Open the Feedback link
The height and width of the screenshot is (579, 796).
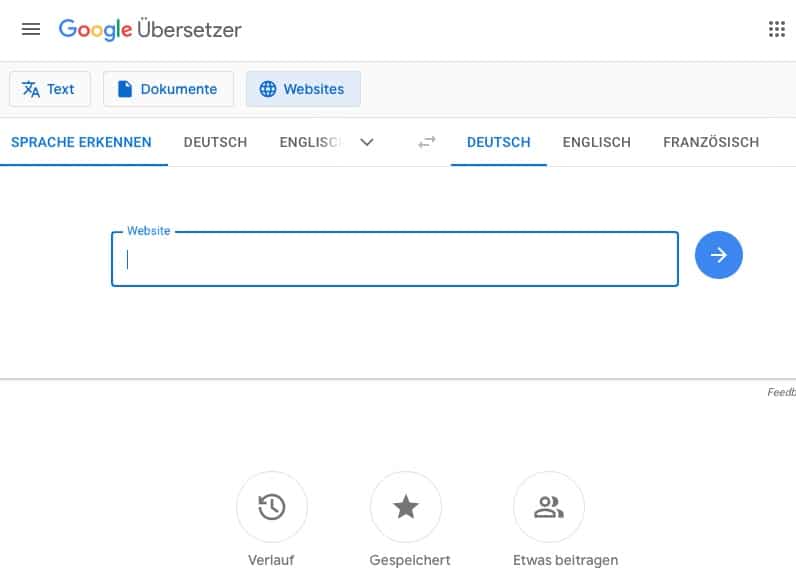[x=781, y=392]
